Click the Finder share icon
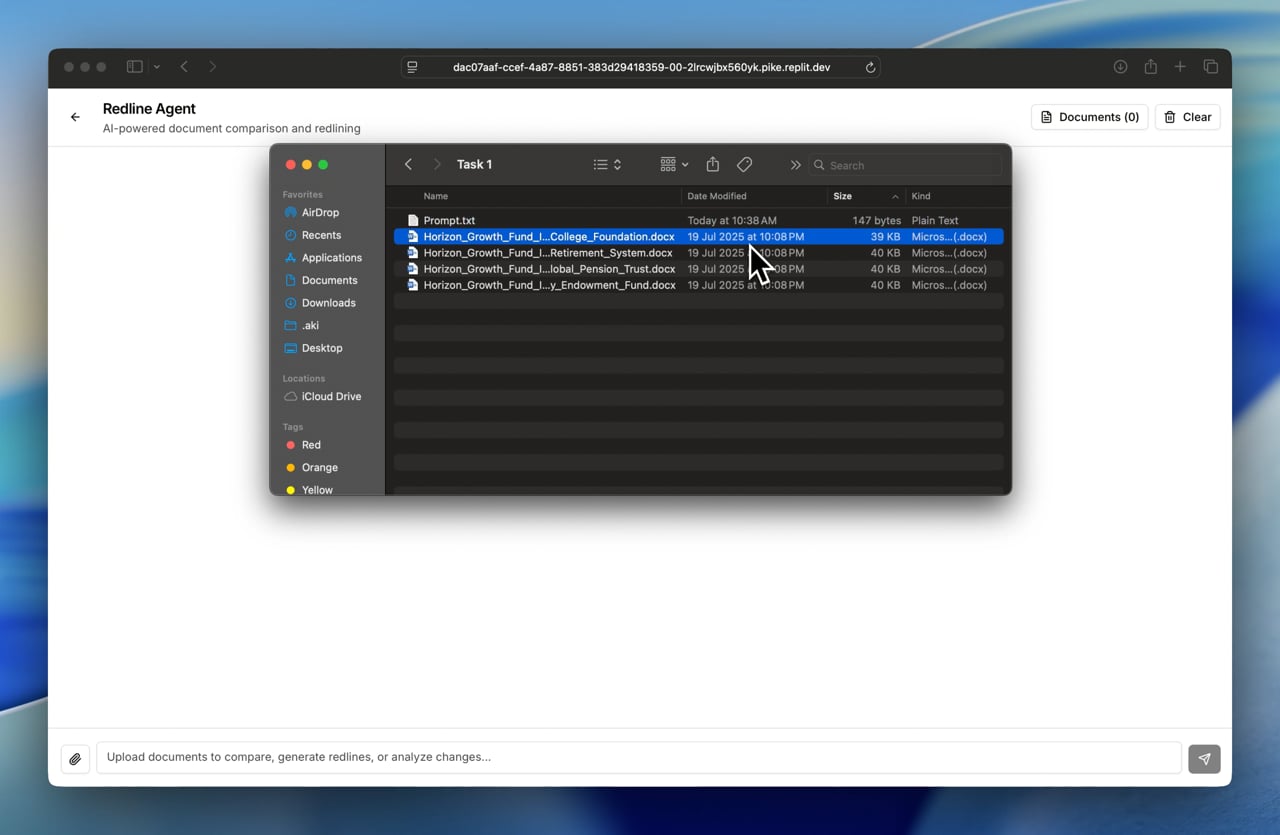 click(x=713, y=164)
